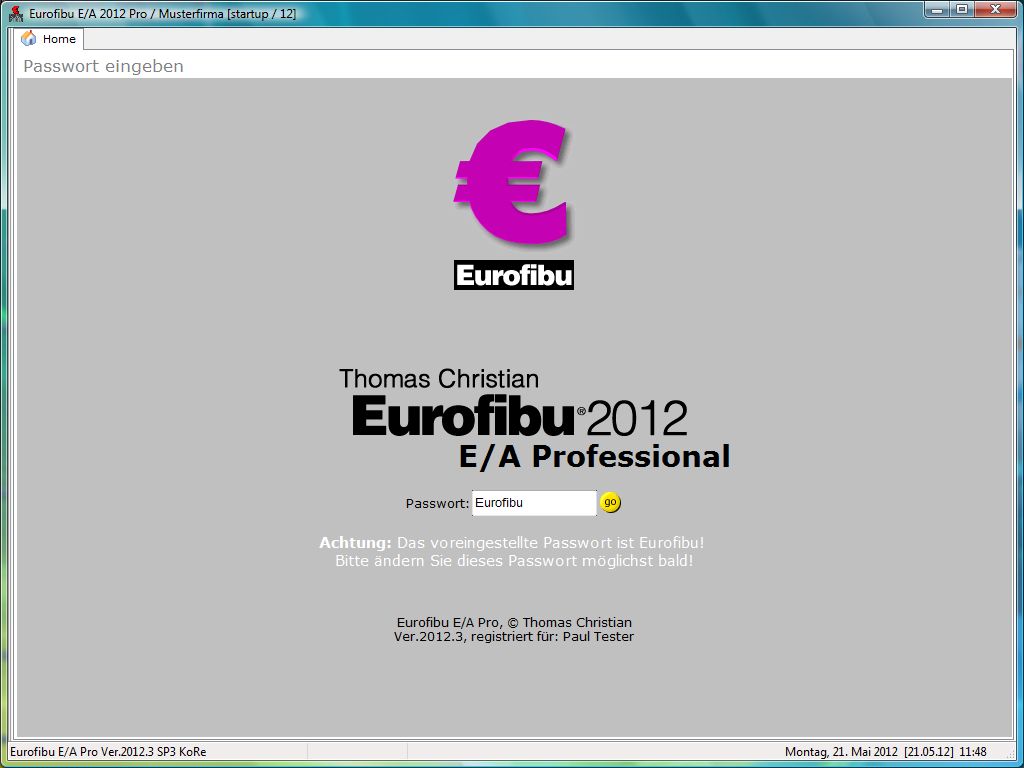Click the 'Passwort:' label
The width and height of the screenshot is (1024, 768).
437,504
